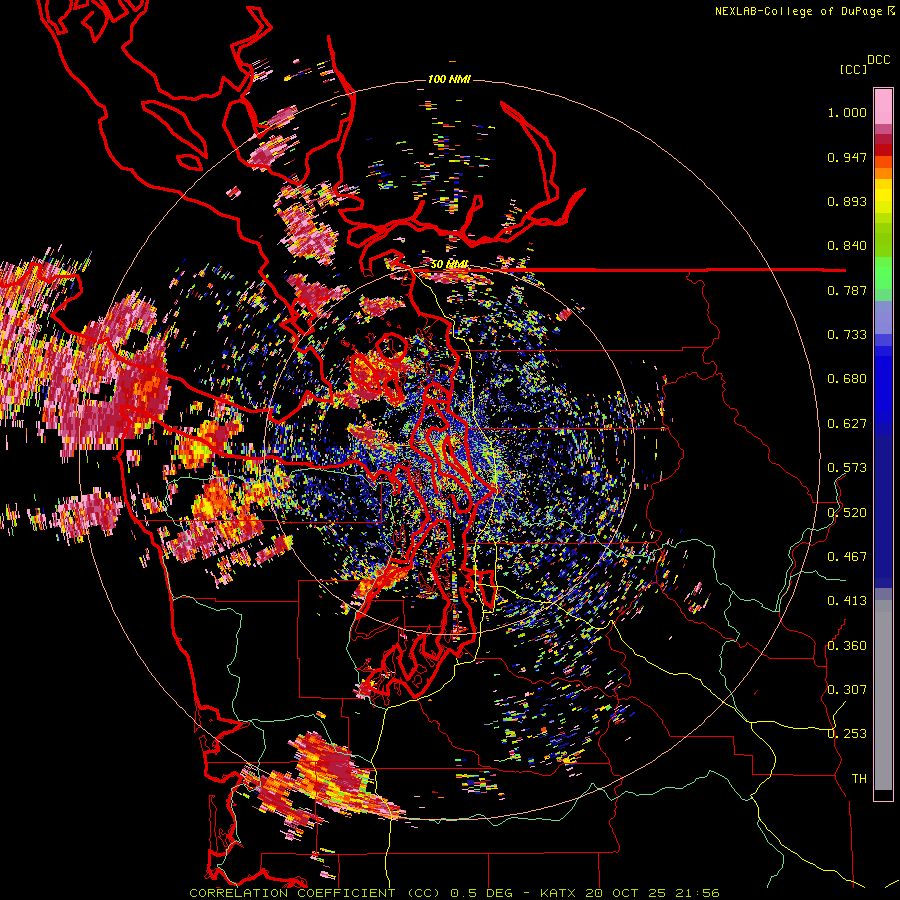Screen dimensions: 900x900
Task: Select the 0.573 scale value
Action: pyautogui.click(x=847, y=468)
